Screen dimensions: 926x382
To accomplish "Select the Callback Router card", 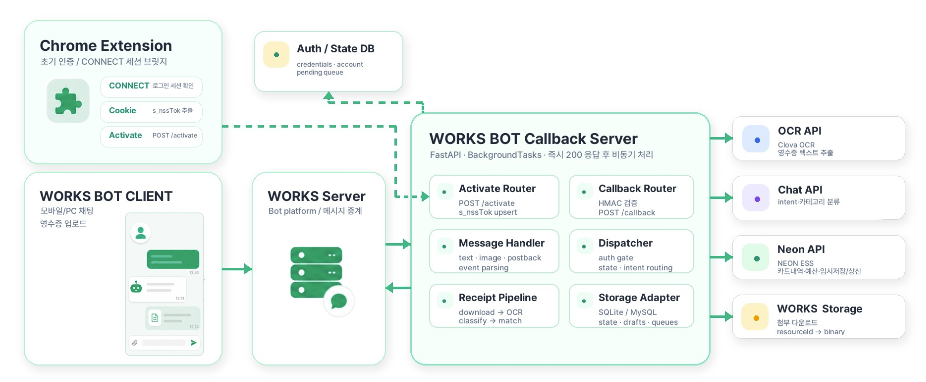I will pyautogui.click(x=631, y=197).
